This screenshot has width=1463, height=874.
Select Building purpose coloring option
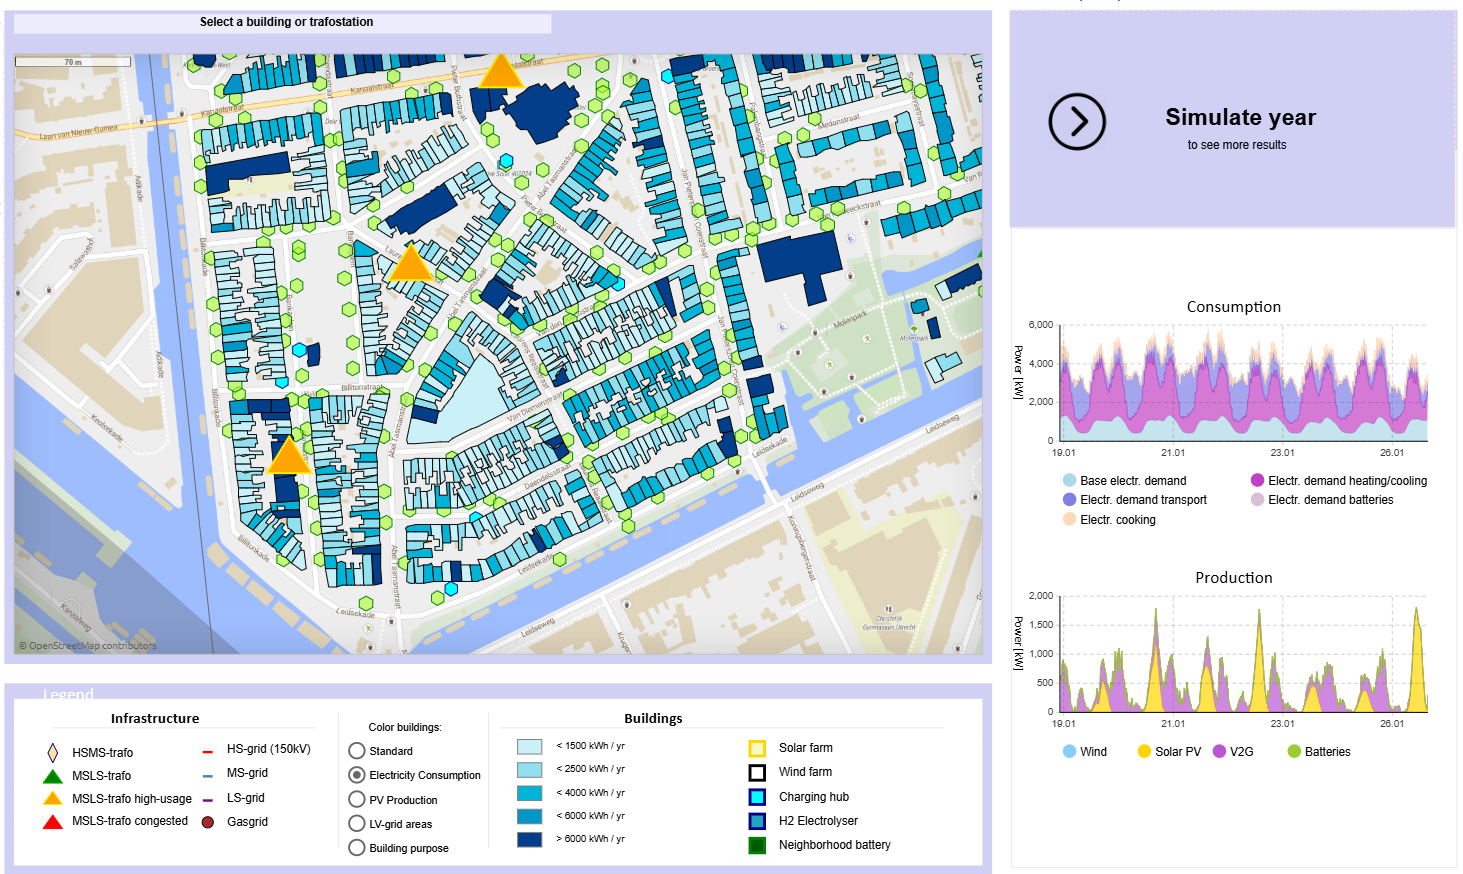(357, 848)
